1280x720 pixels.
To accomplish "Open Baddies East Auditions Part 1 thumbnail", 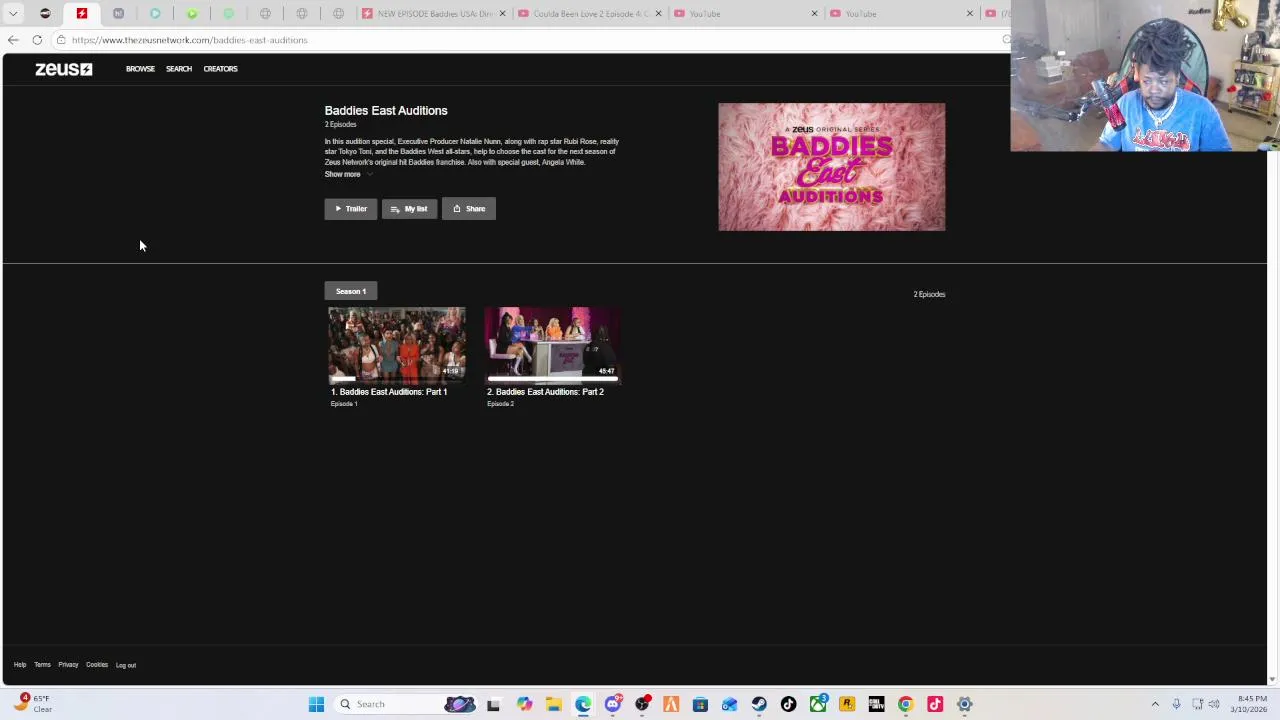I will pyautogui.click(x=397, y=345).
